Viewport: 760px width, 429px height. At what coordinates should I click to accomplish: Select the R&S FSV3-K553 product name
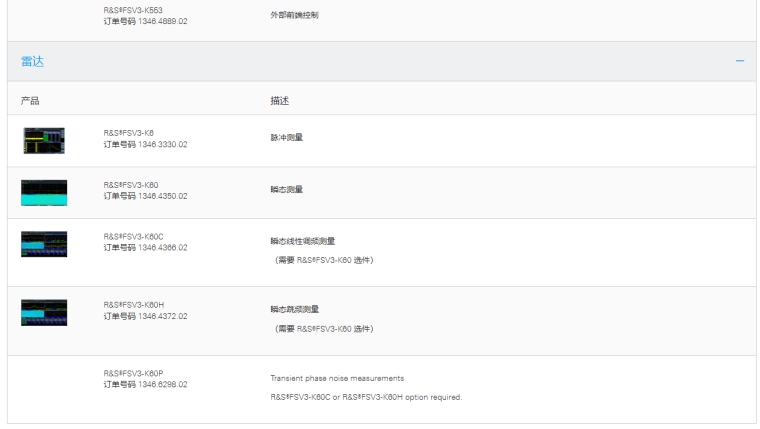[x=131, y=11]
